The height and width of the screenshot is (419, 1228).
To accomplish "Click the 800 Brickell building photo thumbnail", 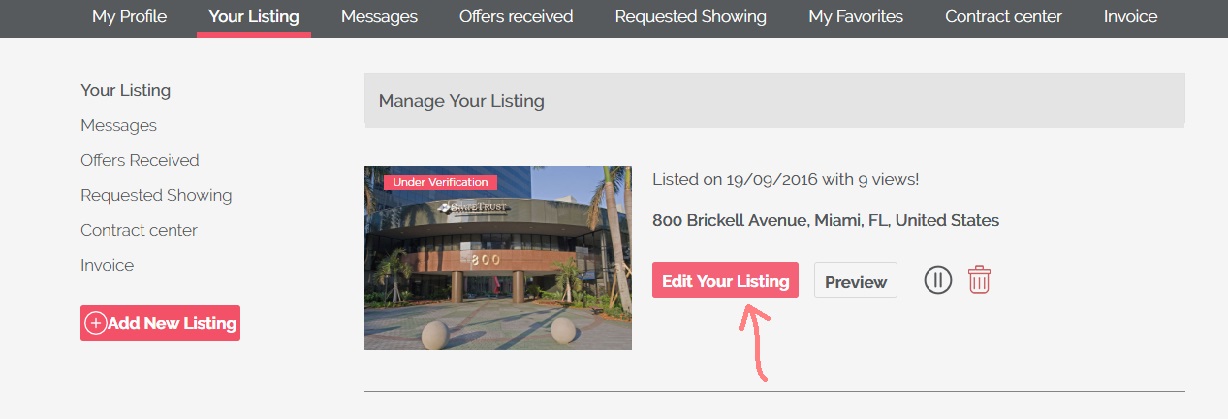I will click(498, 258).
